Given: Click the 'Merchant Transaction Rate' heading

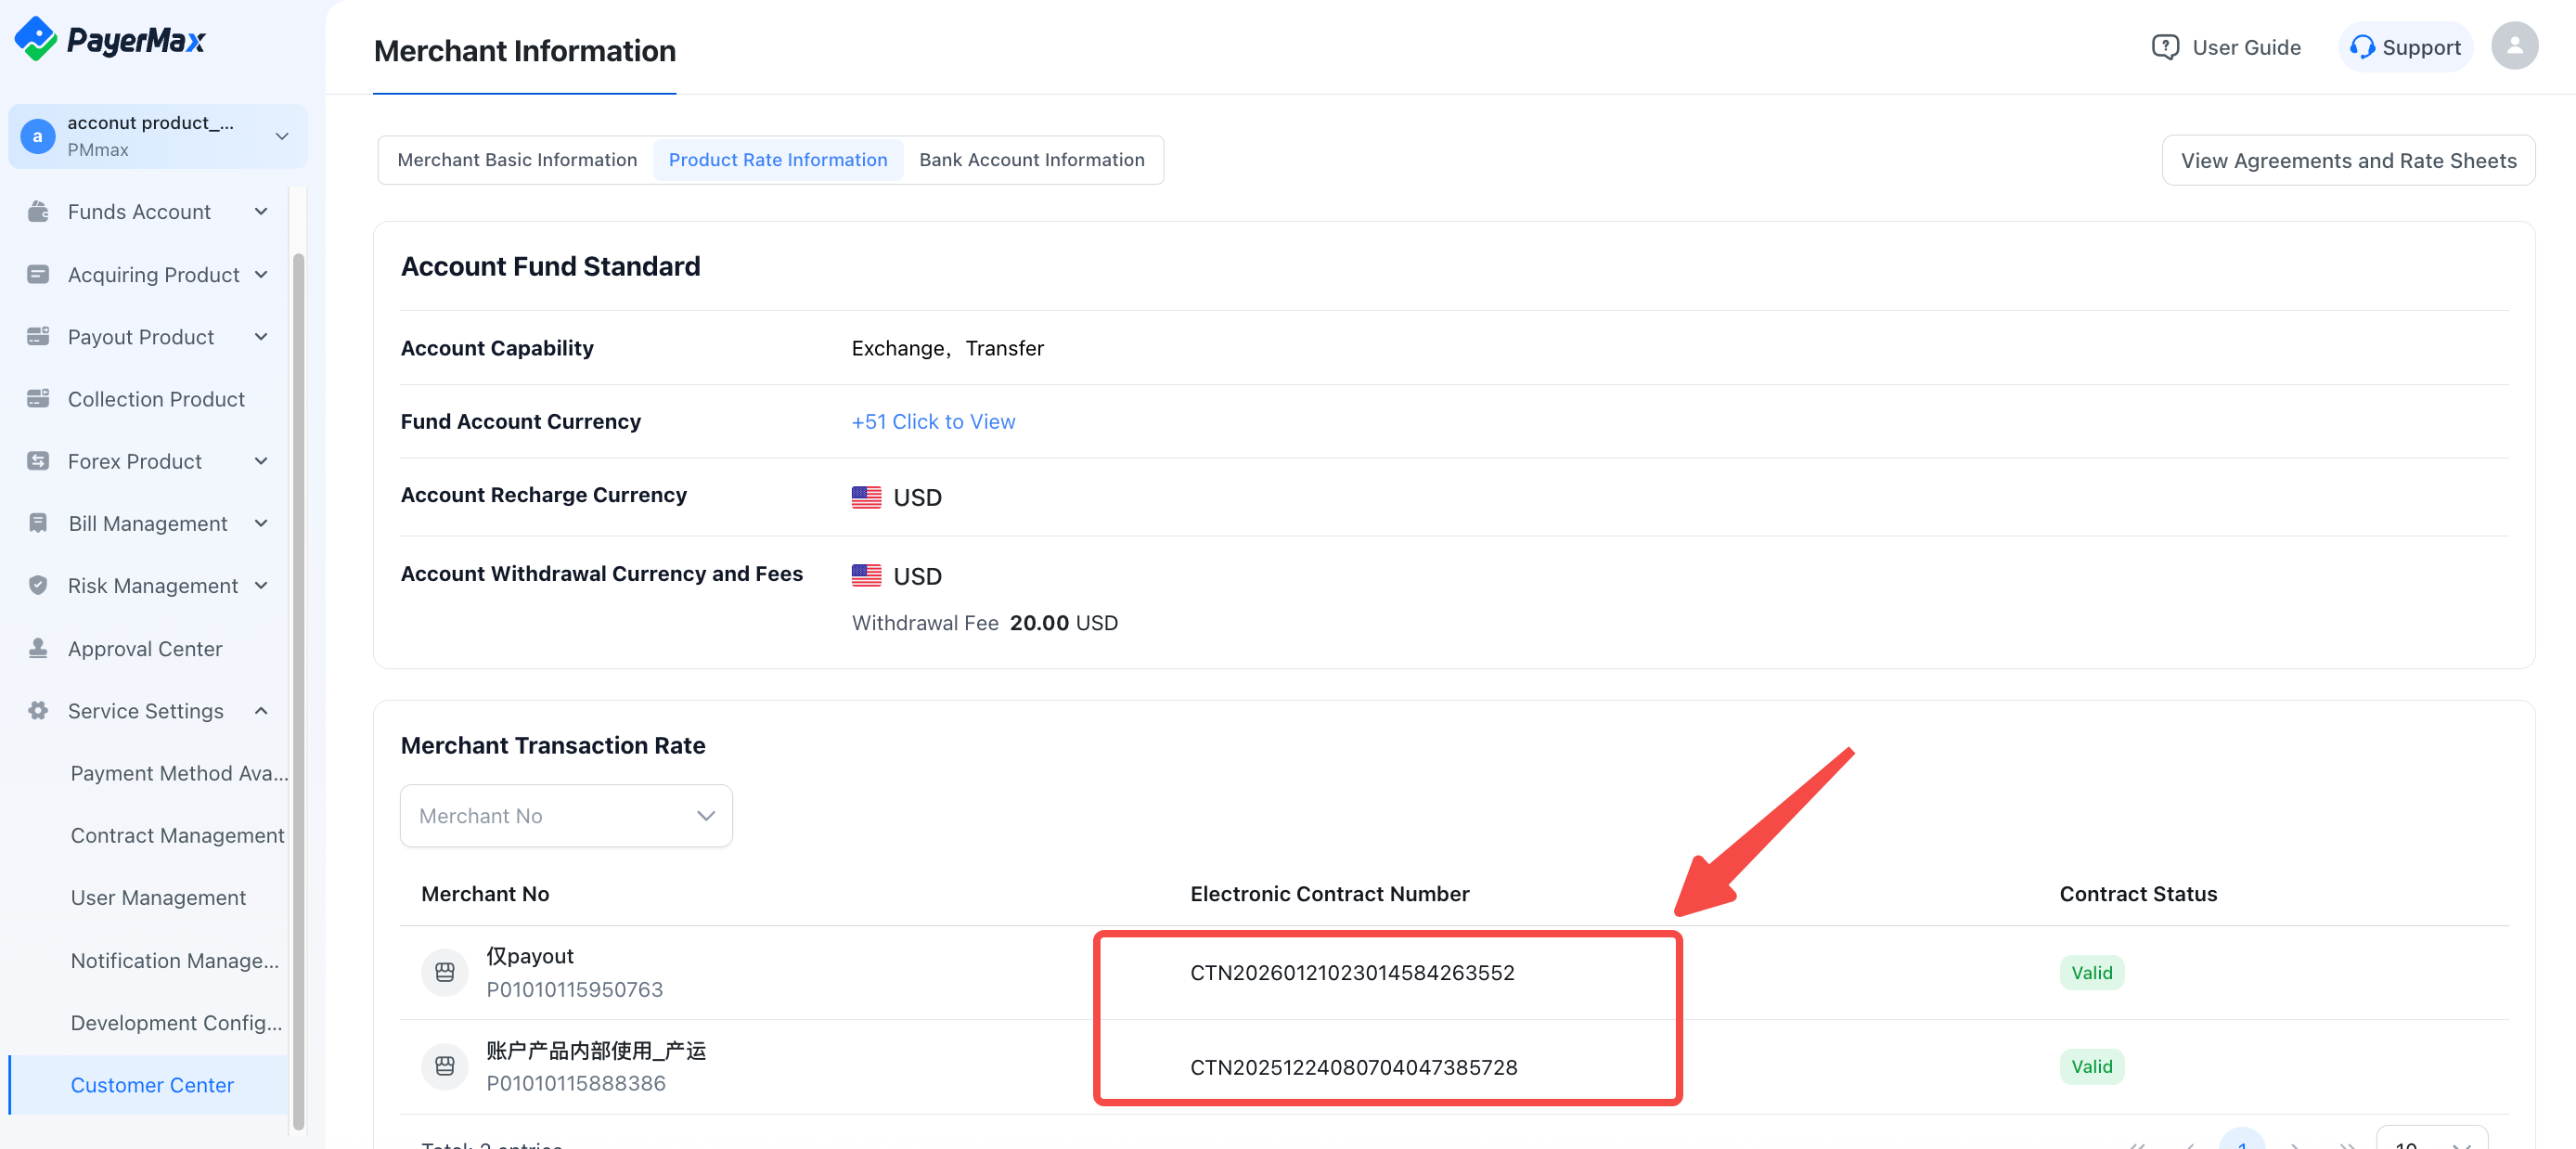Looking at the screenshot, I should click(x=552, y=745).
